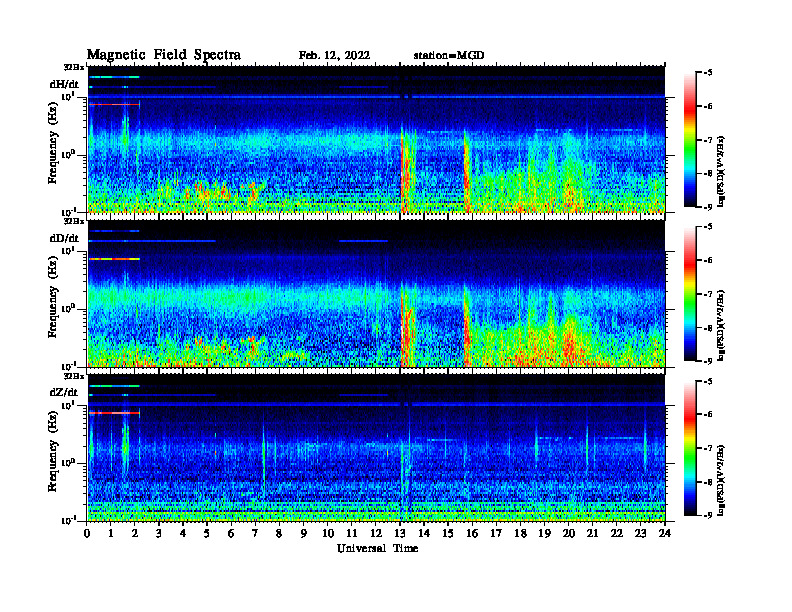
Task: Open the dH/dt spectrogram plot
Action: [x=376, y=139]
